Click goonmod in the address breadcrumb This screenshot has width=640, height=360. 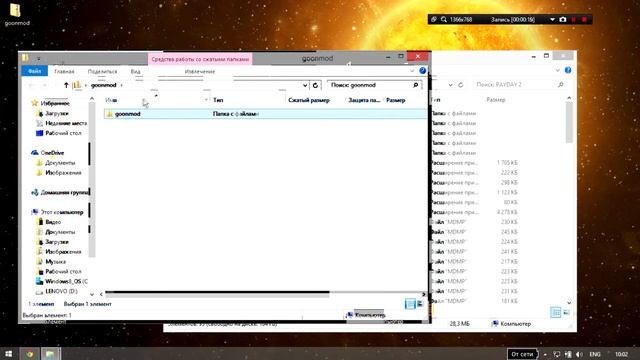click(x=103, y=85)
